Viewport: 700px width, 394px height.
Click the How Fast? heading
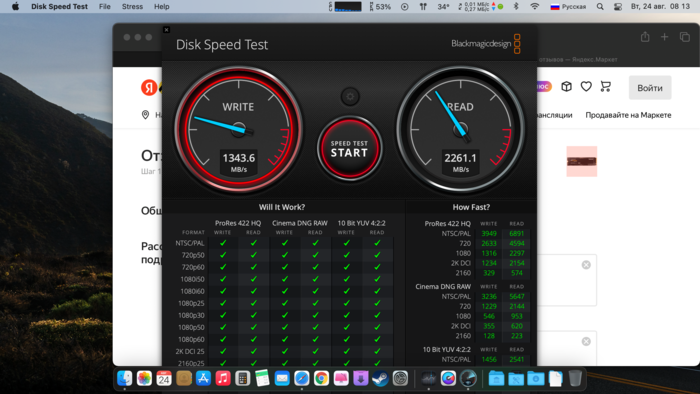click(x=471, y=207)
